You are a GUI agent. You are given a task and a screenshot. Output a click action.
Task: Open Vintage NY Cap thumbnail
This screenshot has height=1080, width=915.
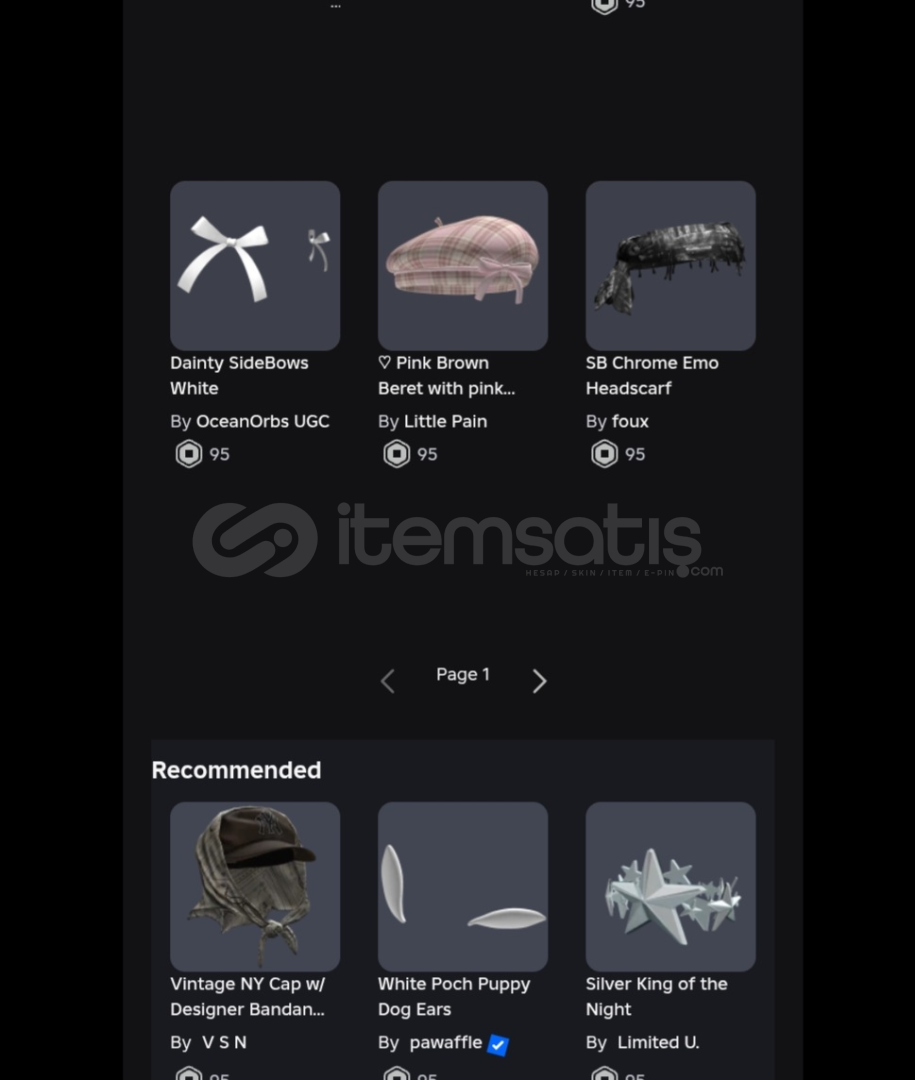(x=255, y=886)
